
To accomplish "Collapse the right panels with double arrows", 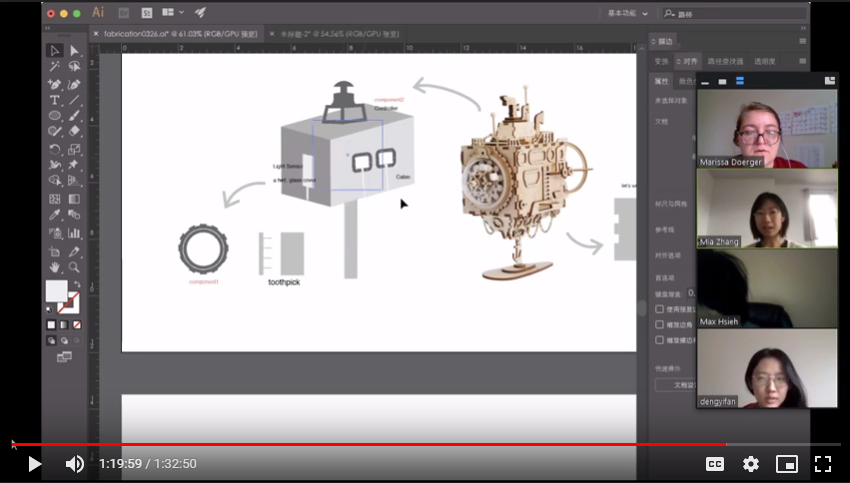I will point(803,28).
